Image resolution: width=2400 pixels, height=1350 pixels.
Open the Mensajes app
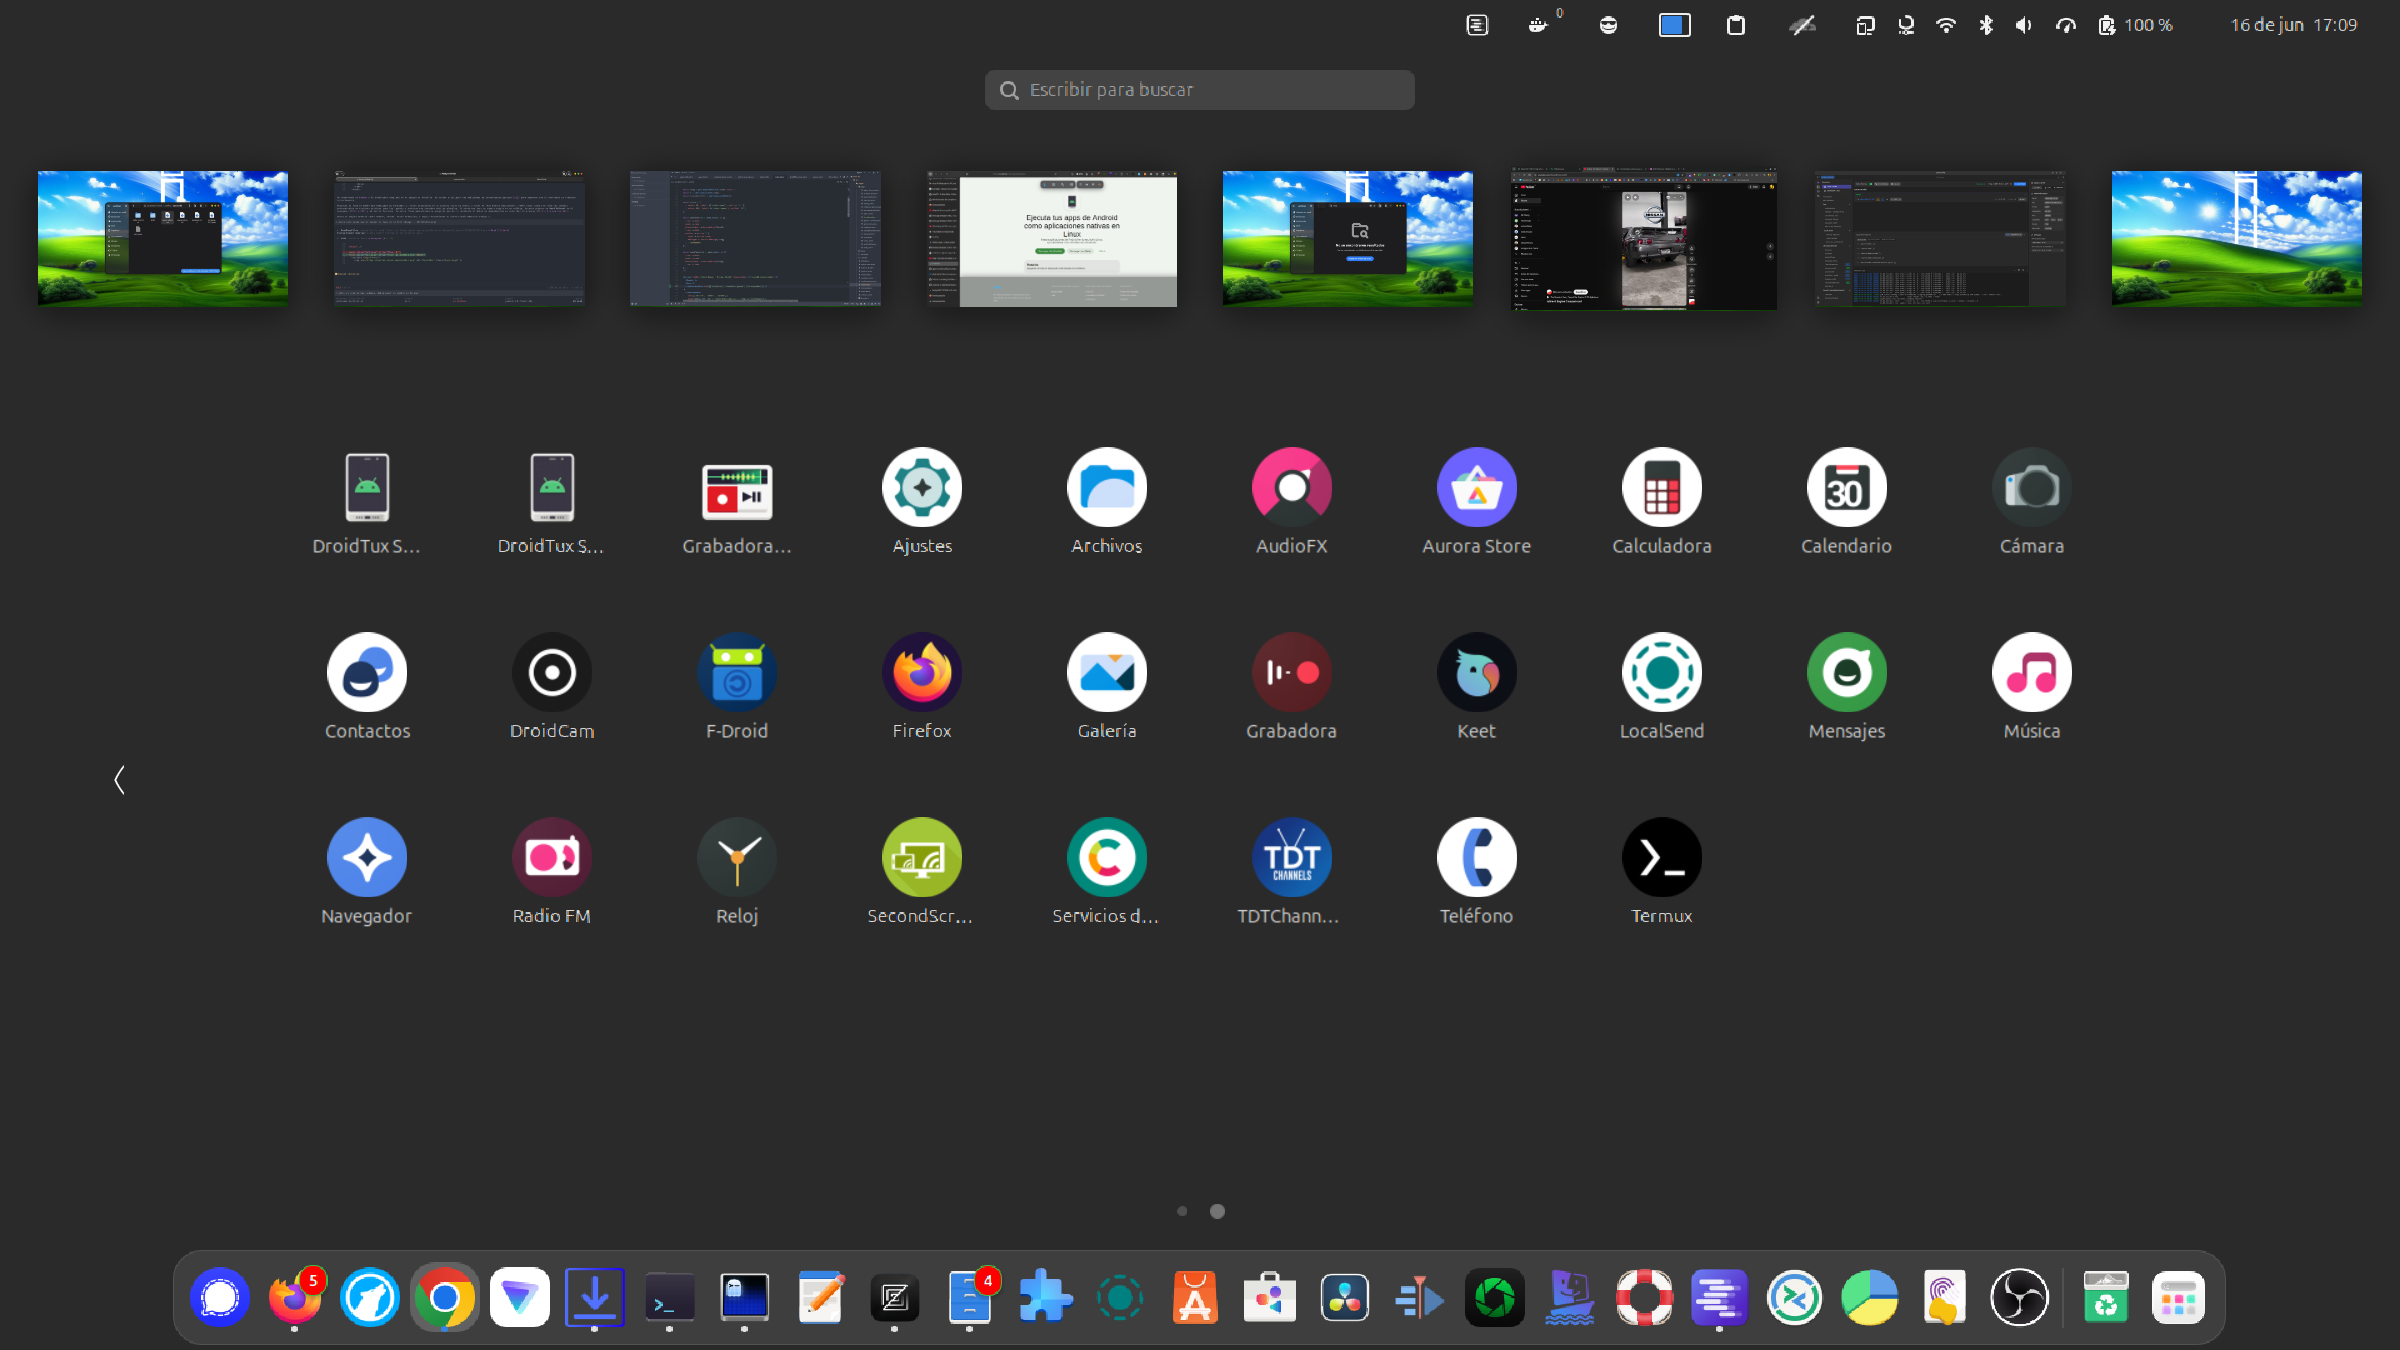coord(1847,673)
